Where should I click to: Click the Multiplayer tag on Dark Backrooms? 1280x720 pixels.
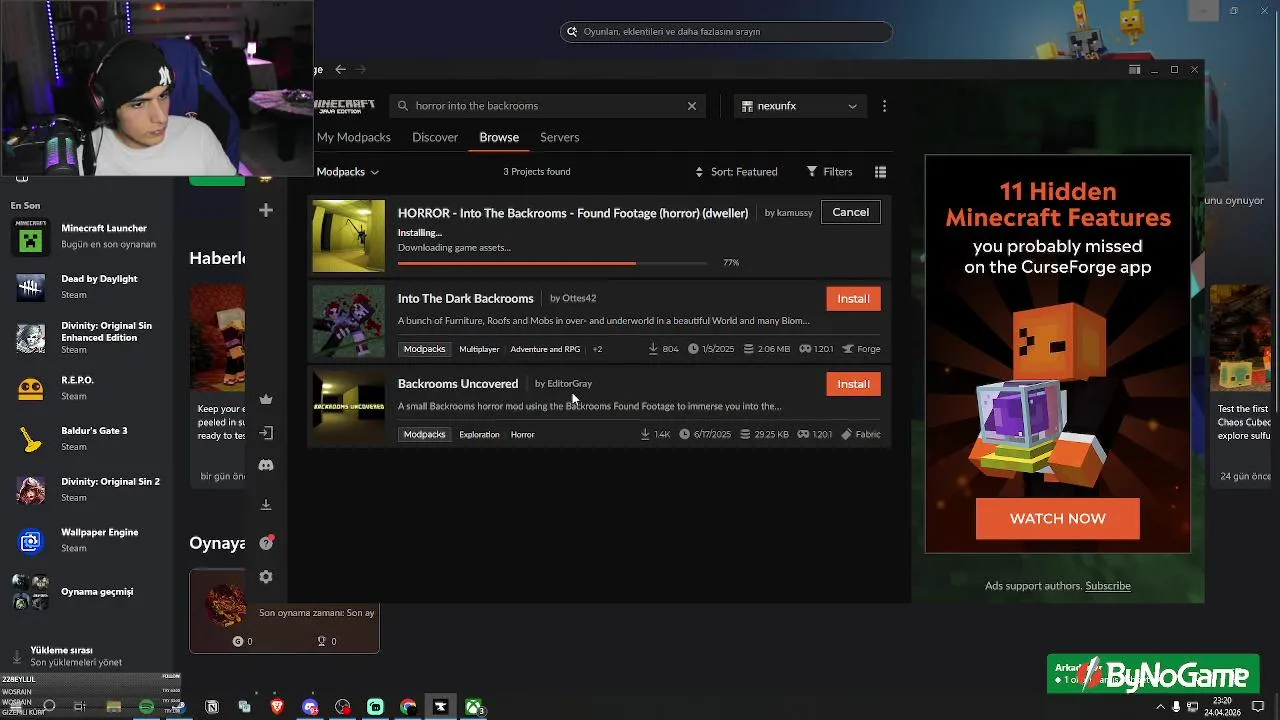(x=479, y=349)
